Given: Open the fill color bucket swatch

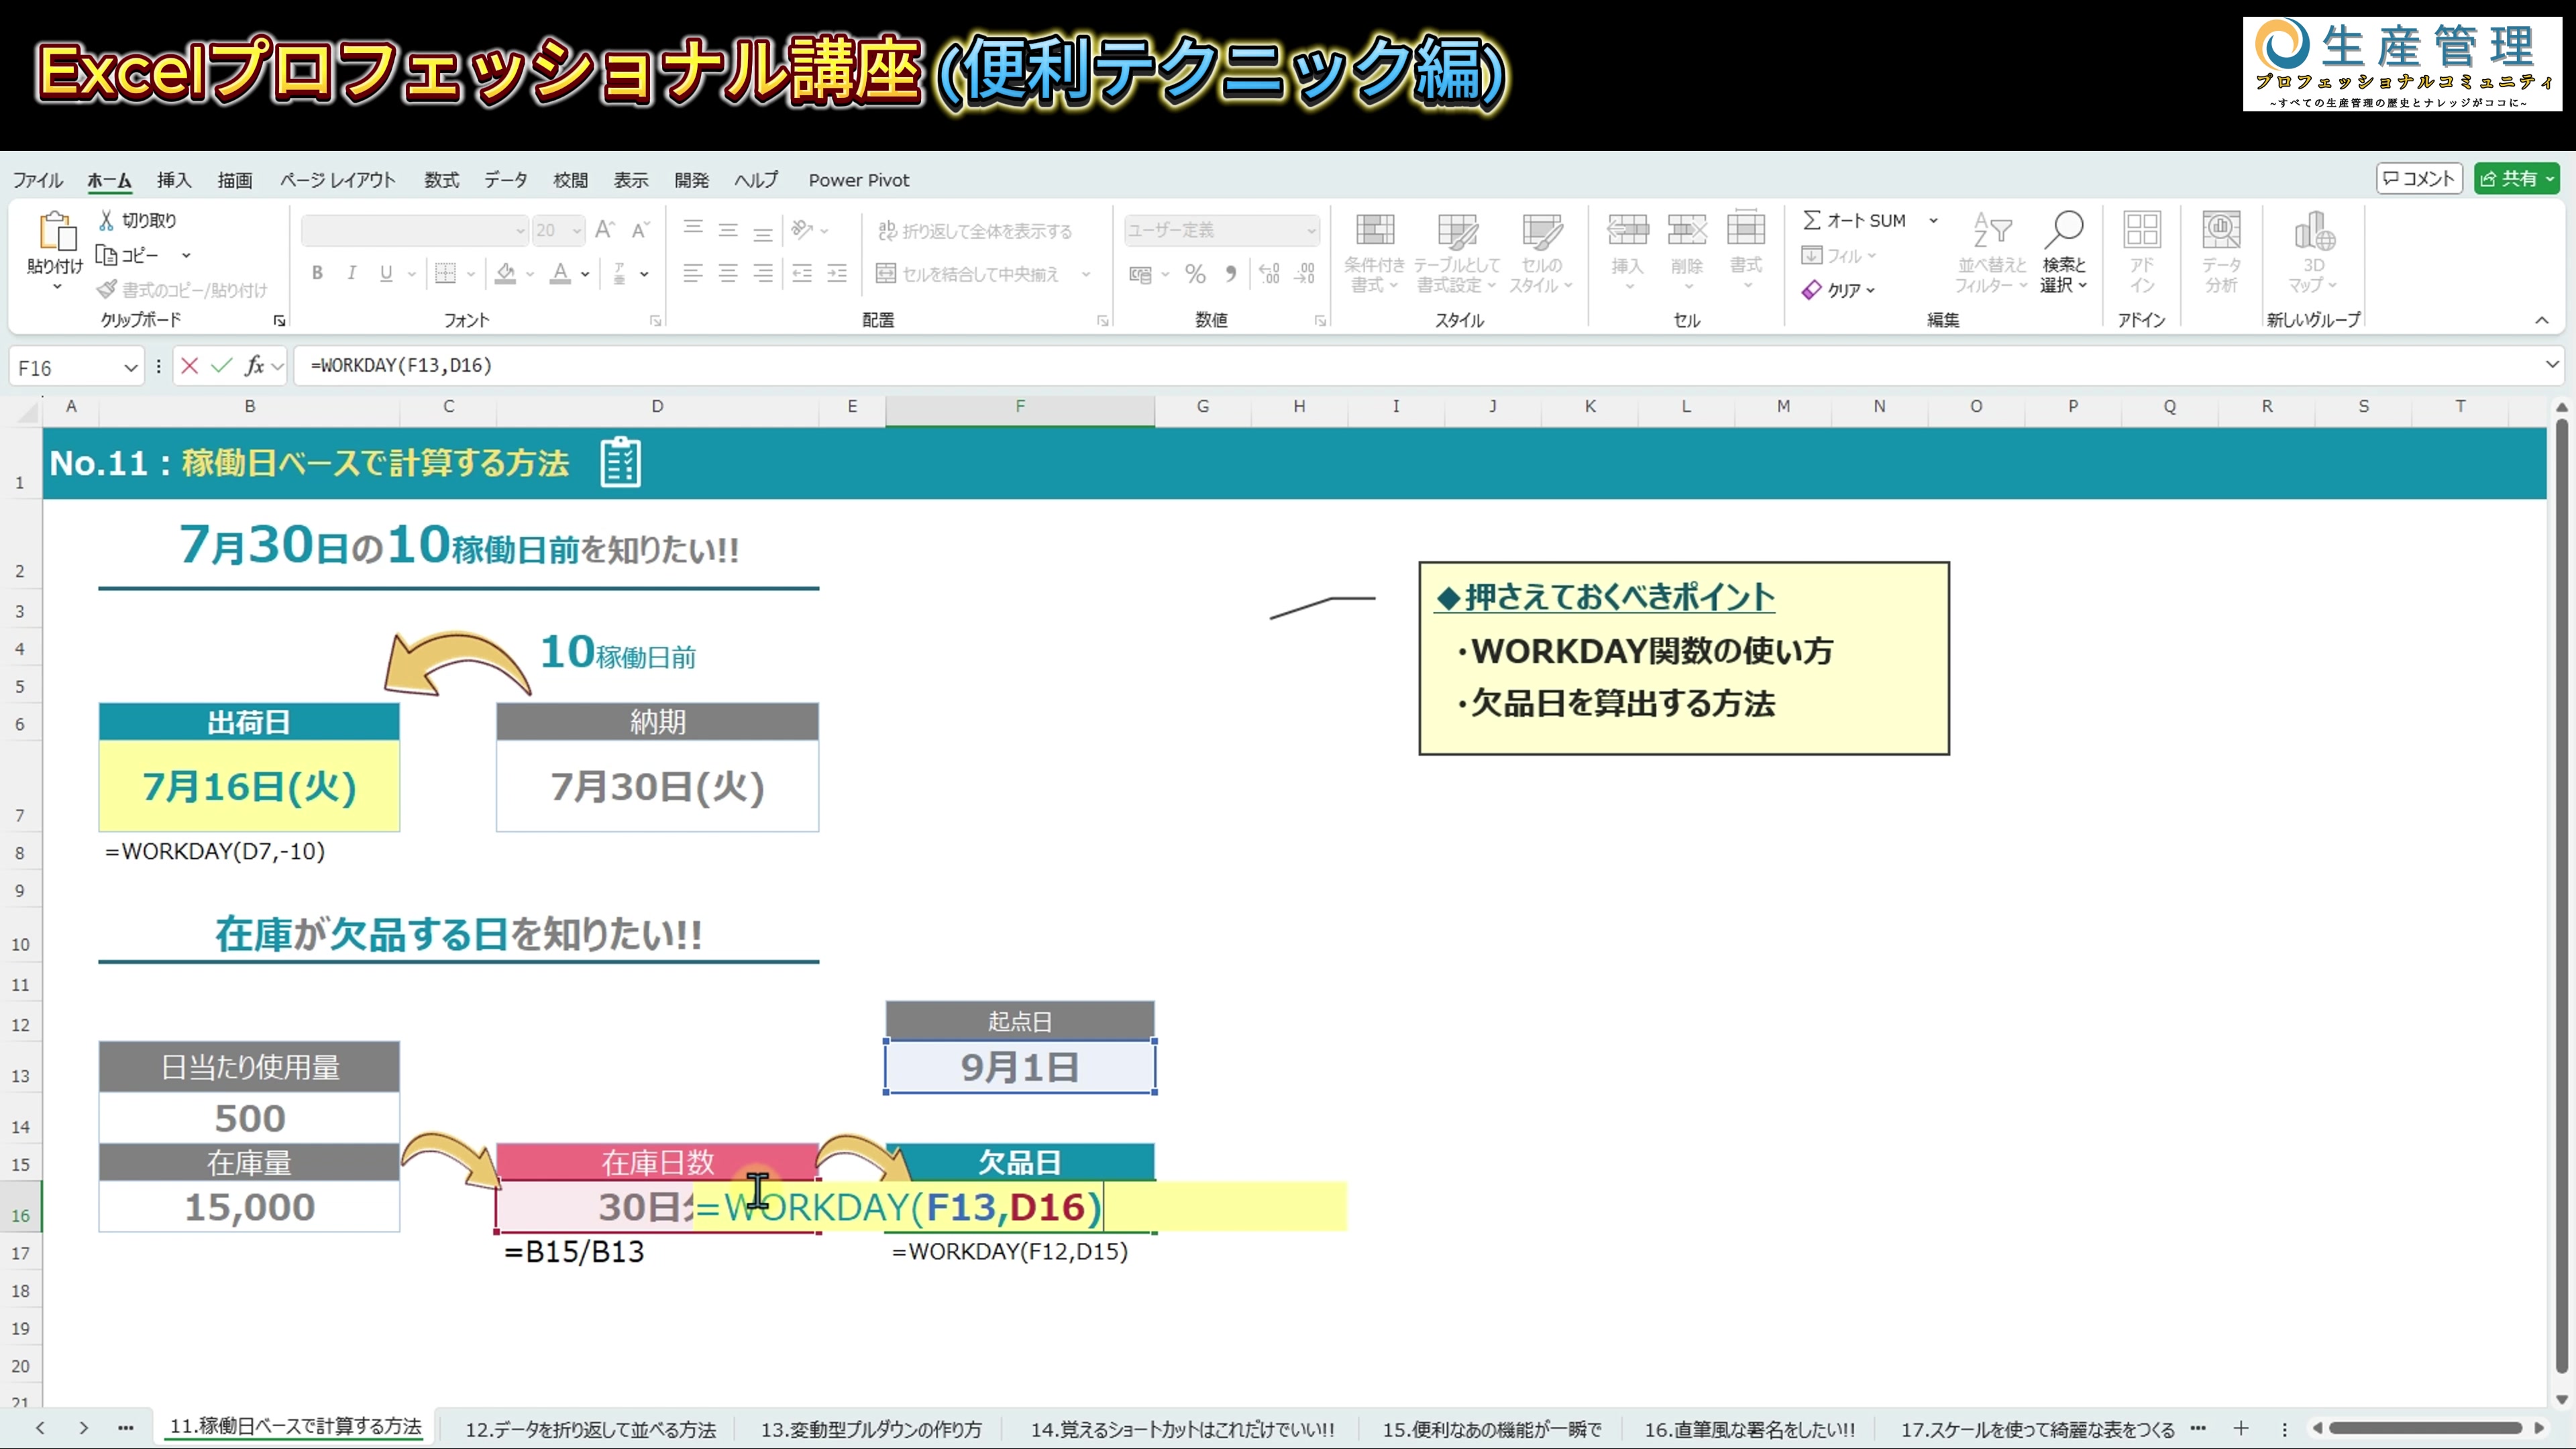Looking at the screenshot, I should pos(506,273).
